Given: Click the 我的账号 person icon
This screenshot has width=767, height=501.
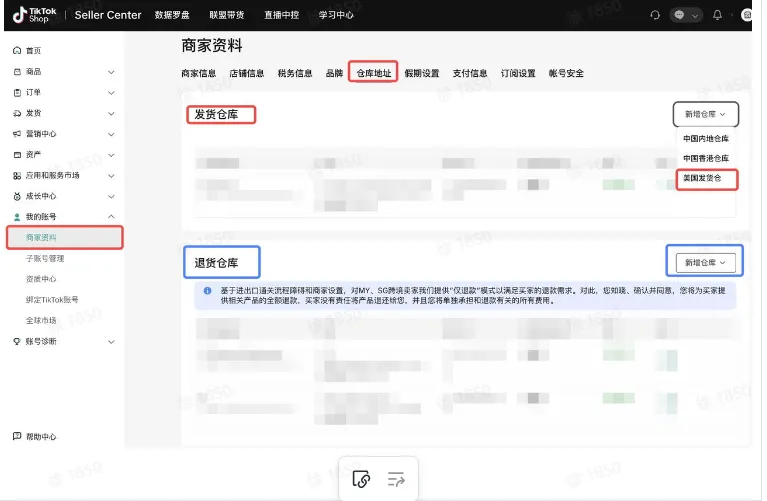Looking at the screenshot, I should point(17,217).
